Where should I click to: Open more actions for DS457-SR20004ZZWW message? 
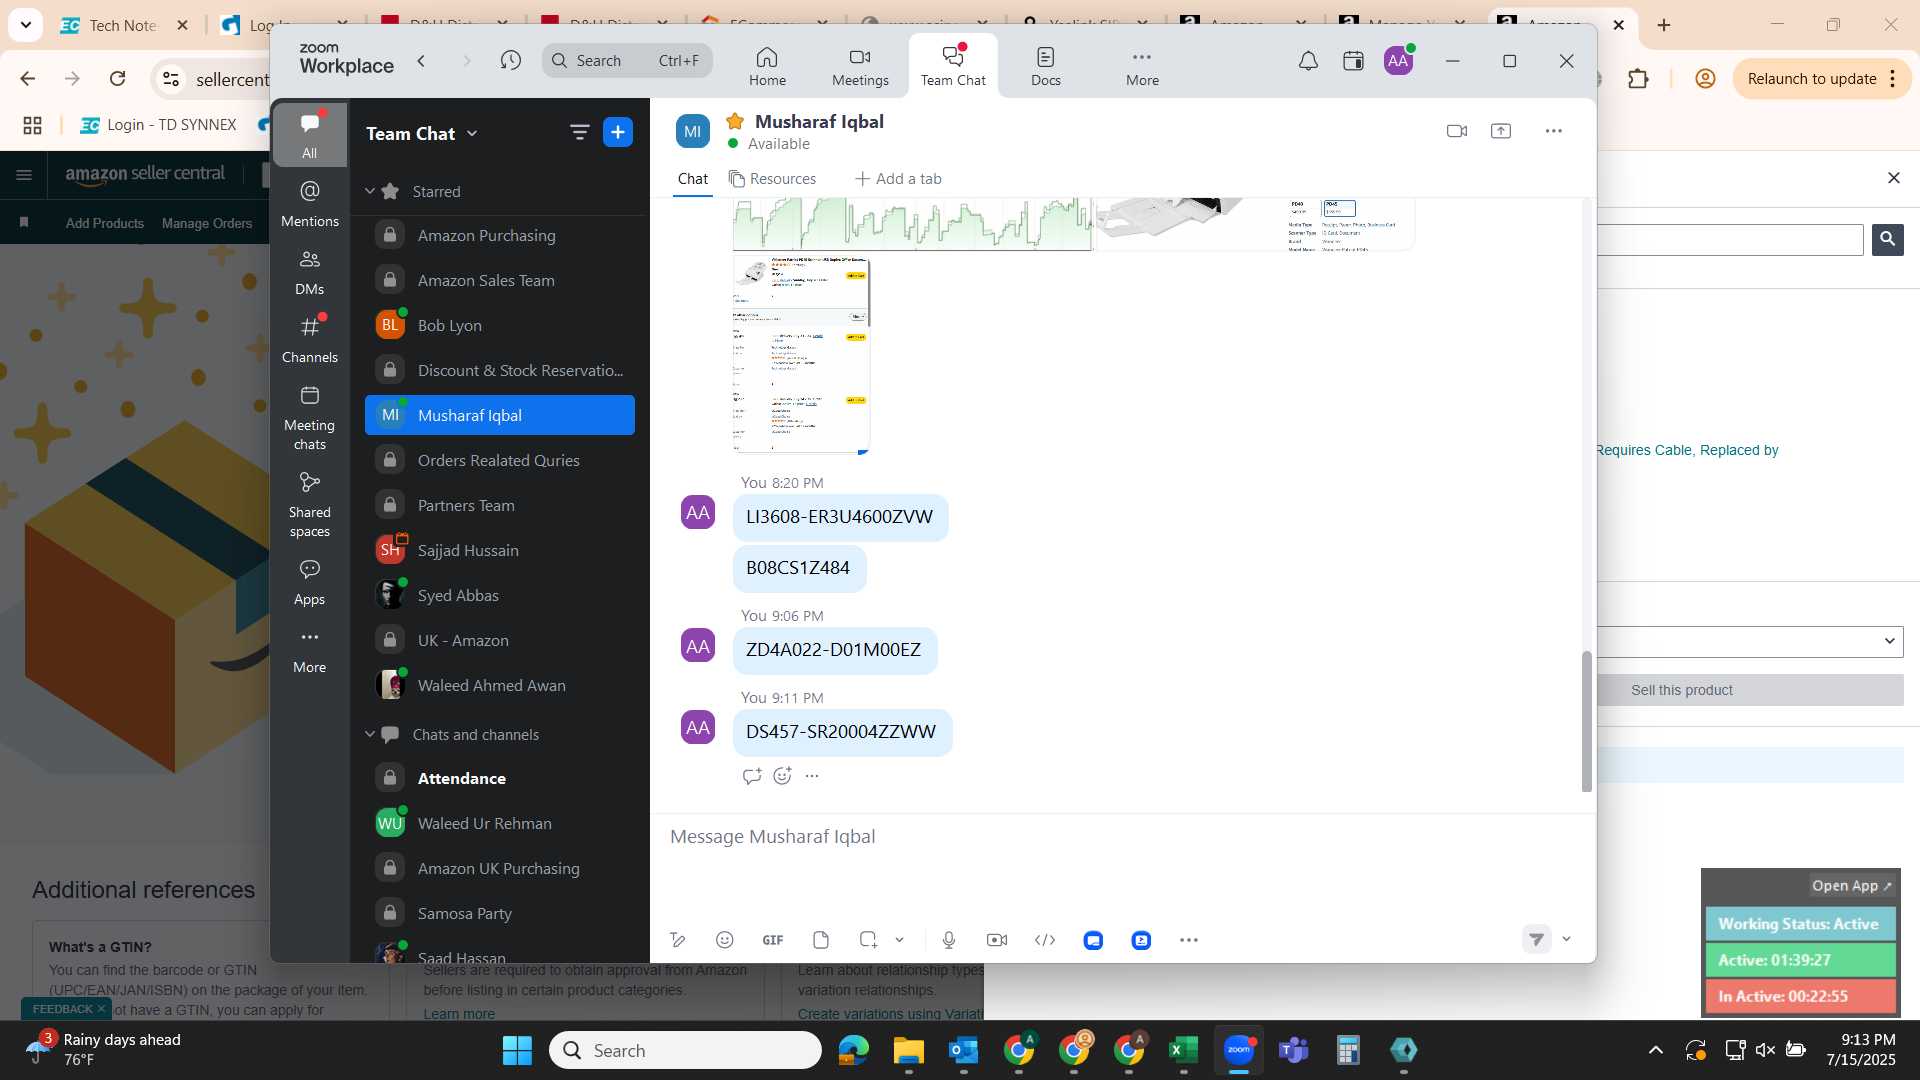(812, 776)
